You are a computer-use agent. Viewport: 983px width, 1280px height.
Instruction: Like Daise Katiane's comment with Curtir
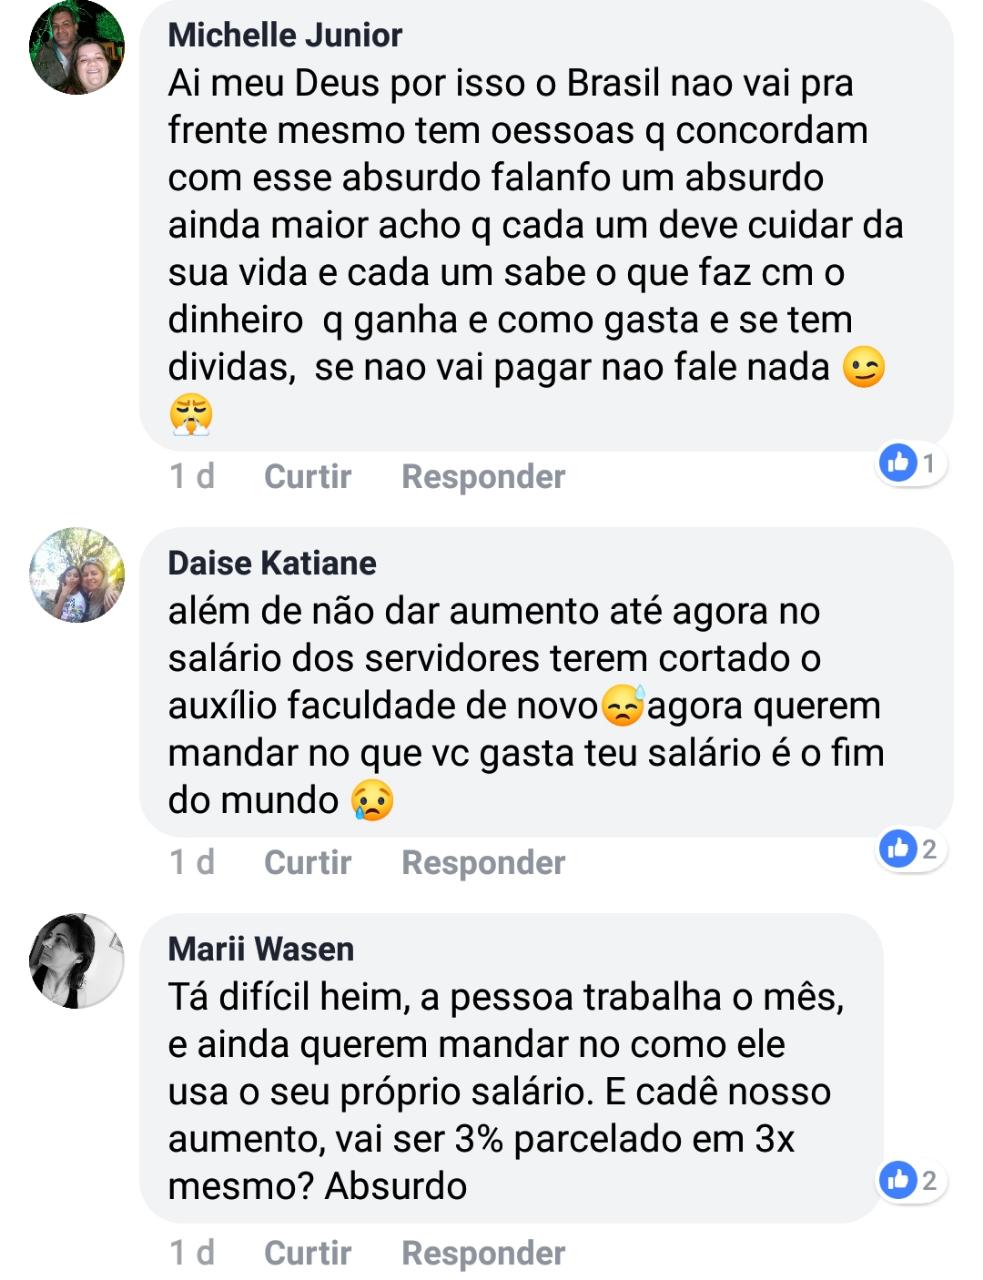pyautogui.click(x=307, y=862)
